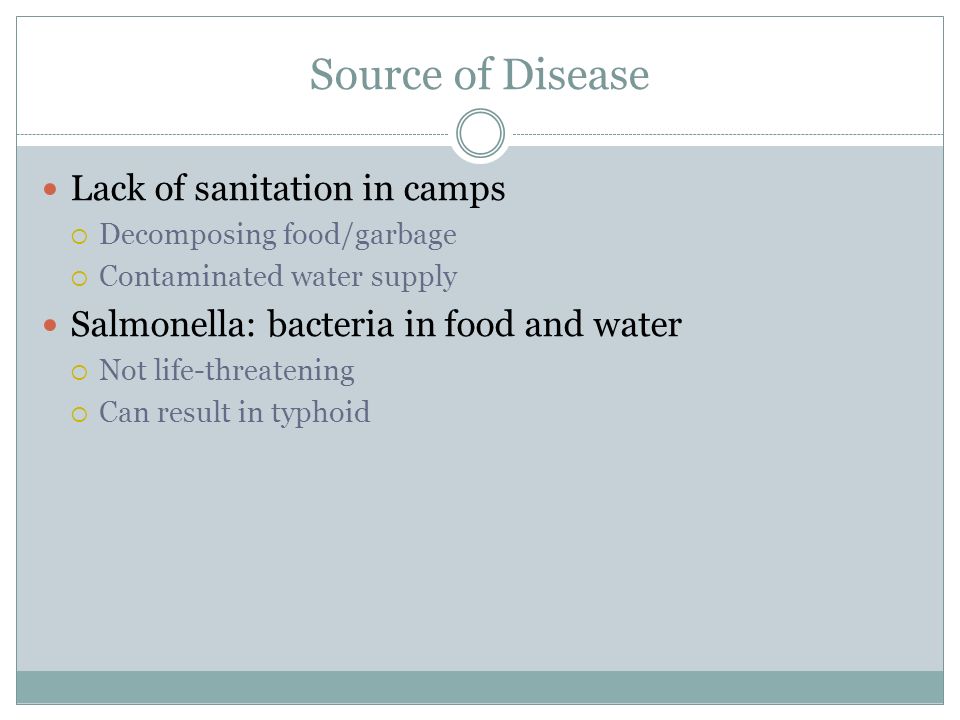Click the decorative circle under the title
Screen dimensions: 960x720
tap(481, 133)
